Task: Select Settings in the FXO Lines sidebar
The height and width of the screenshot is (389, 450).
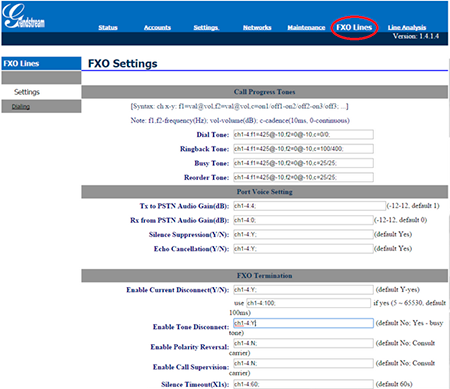Action: pyautogui.click(x=27, y=92)
